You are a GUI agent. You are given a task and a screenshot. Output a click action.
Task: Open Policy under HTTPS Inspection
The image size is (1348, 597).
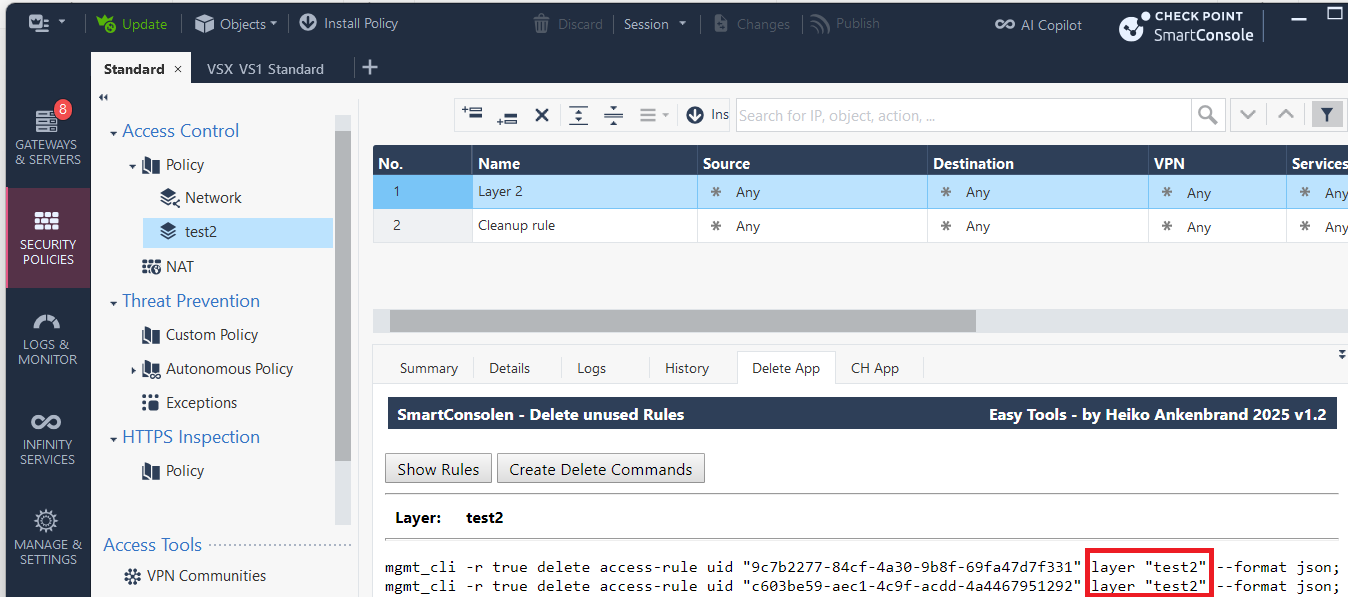[x=185, y=470]
